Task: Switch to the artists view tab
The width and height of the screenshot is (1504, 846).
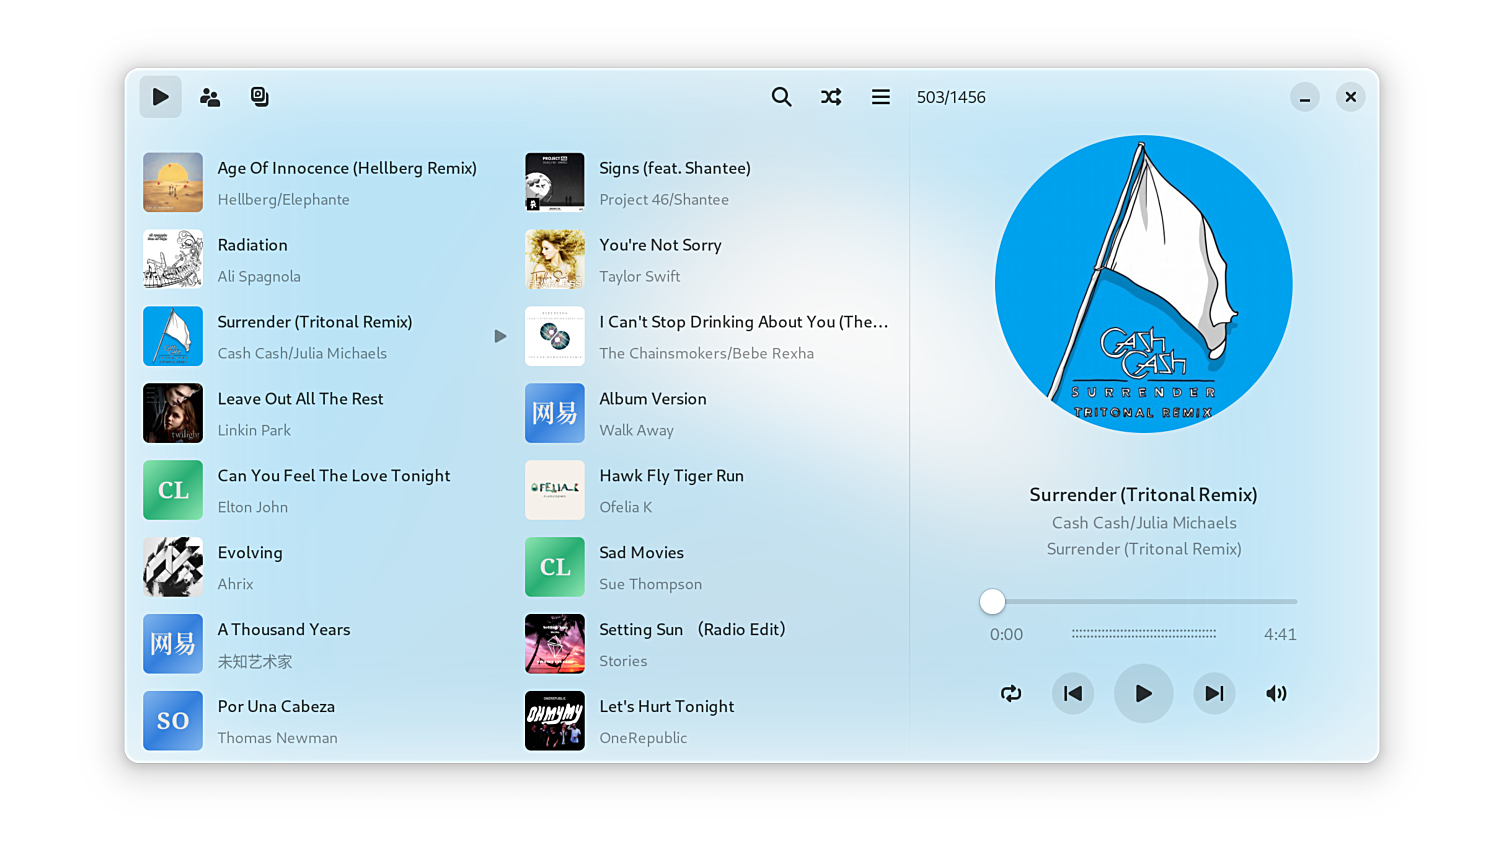Action: (210, 97)
